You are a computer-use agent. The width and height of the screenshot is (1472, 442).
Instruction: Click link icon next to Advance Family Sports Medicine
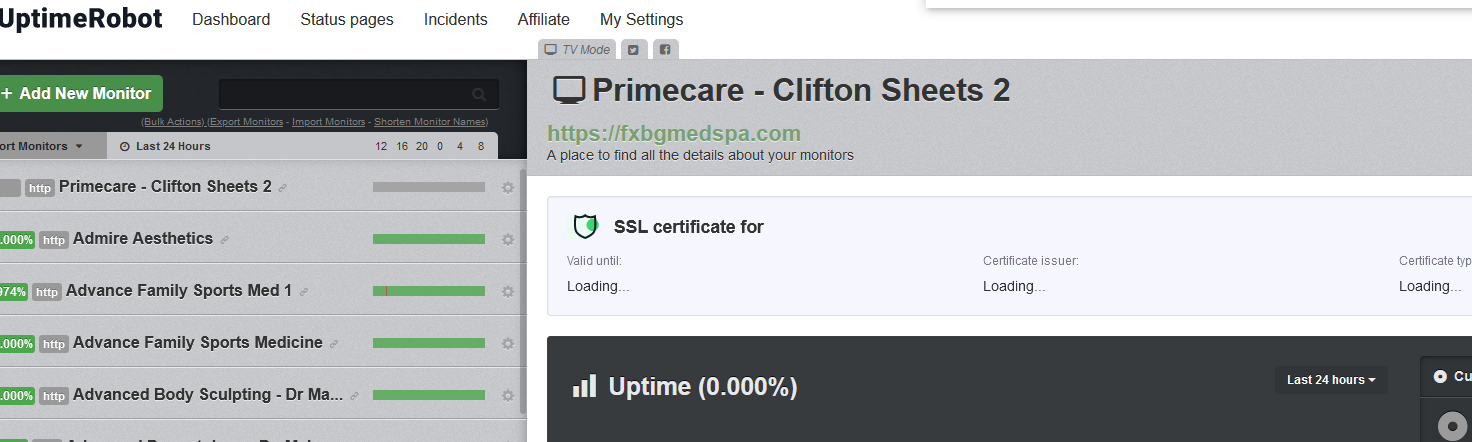coord(334,344)
